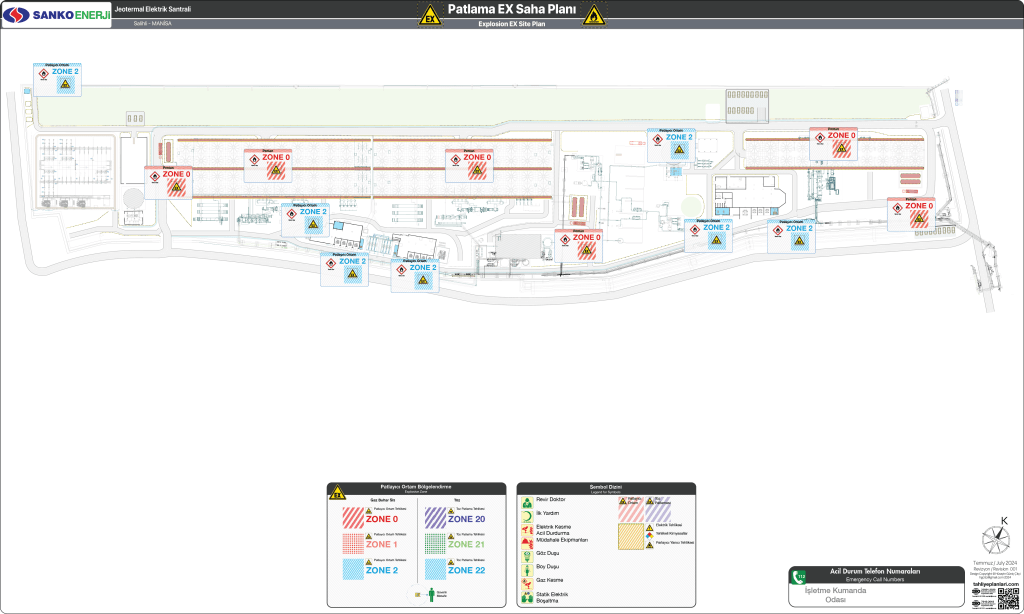Select the Statik Elektrik Boşaltma icon
1024x614 pixels.
tap(527, 596)
